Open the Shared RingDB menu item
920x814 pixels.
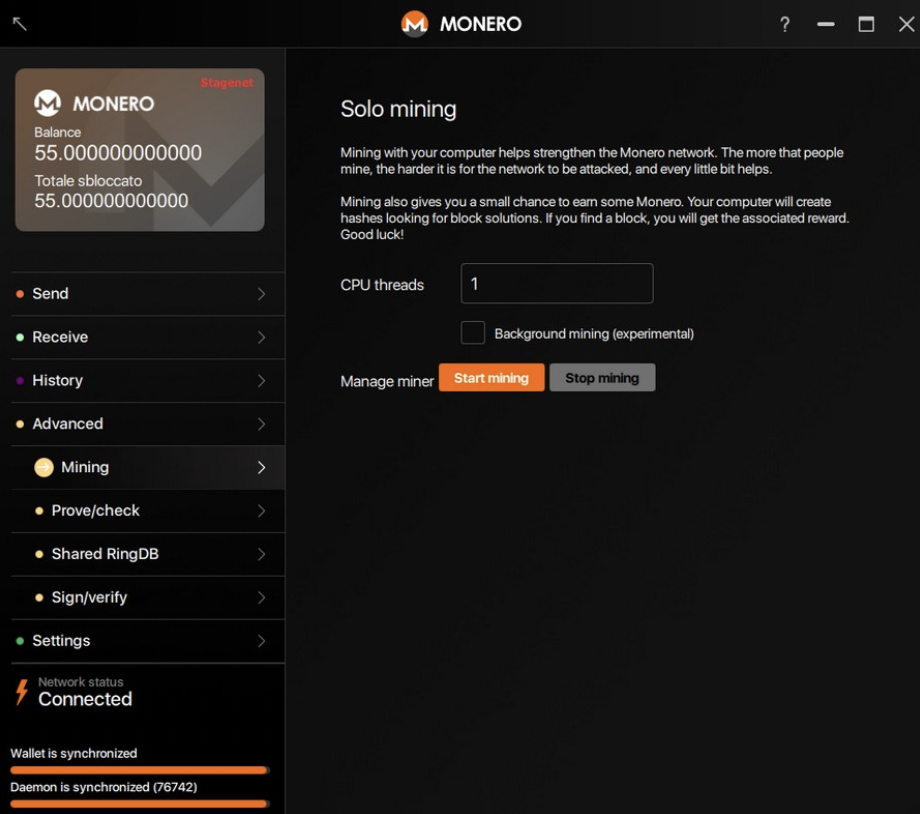click(x=105, y=554)
